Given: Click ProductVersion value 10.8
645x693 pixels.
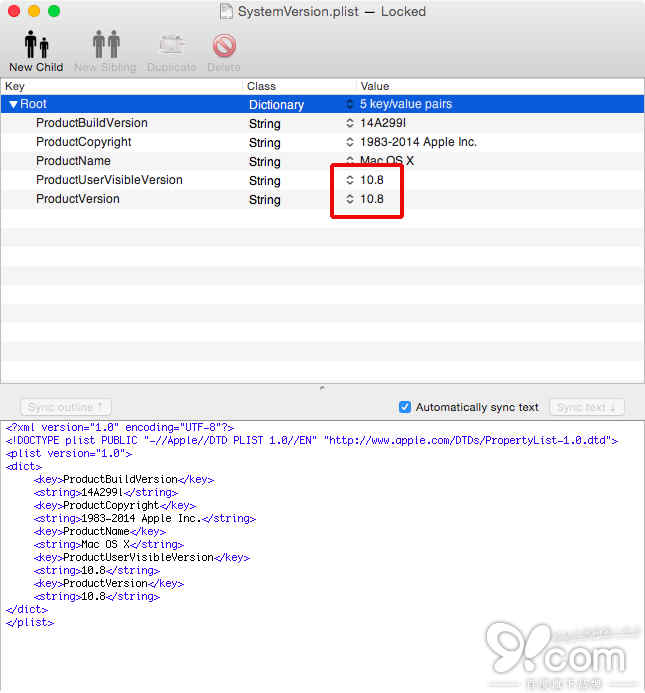Looking at the screenshot, I should pyautogui.click(x=372, y=199).
